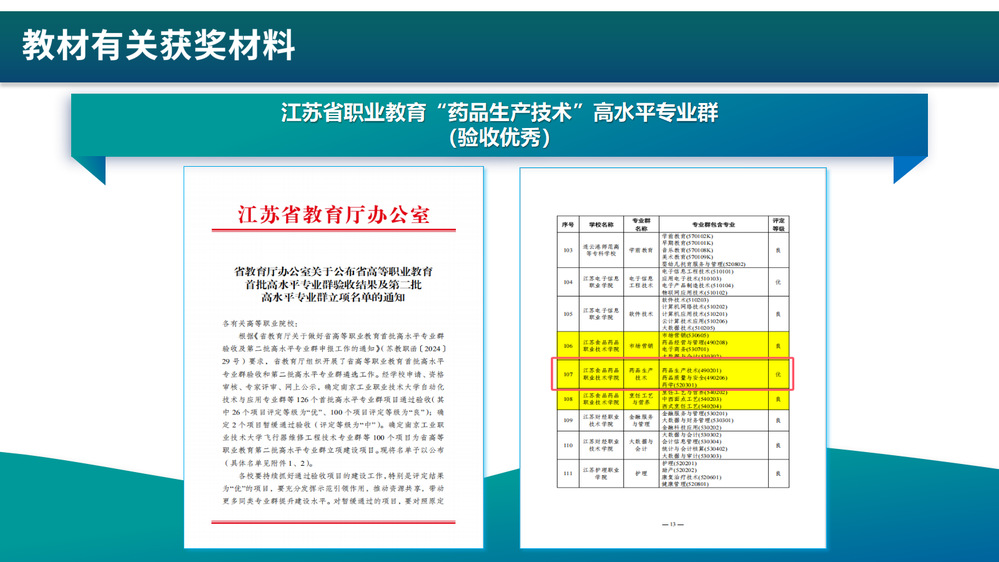Viewport: 999px width, 562px height.
Task: Click the slide title 教材有关获奖材料
Action: [159, 45]
